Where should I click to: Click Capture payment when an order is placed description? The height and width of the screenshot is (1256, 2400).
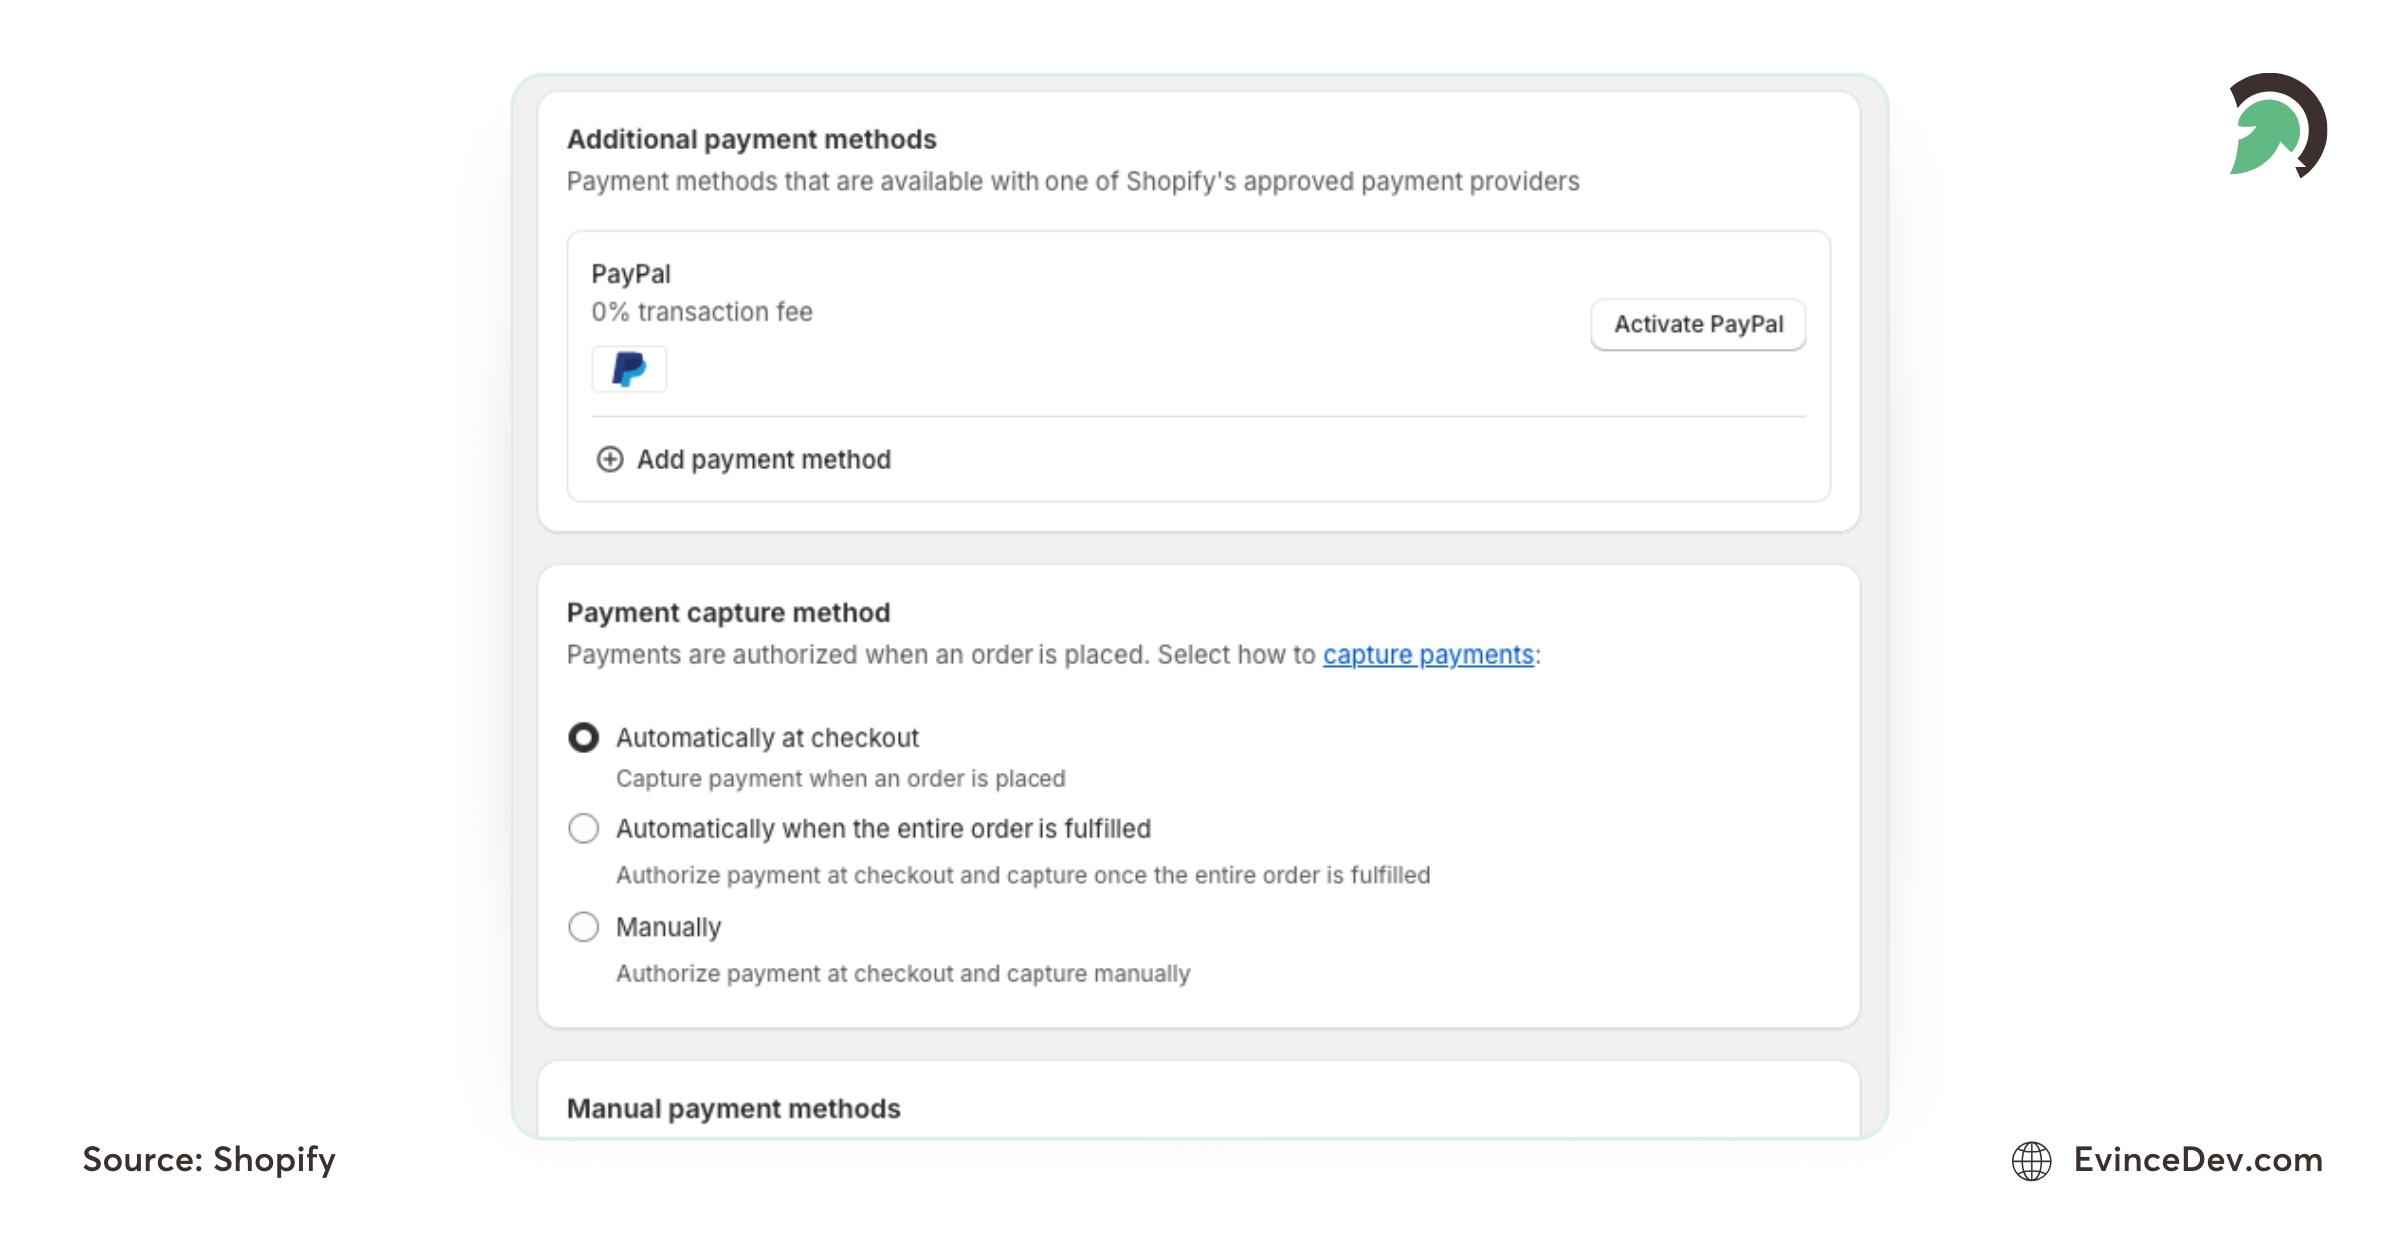pos(841,778)
